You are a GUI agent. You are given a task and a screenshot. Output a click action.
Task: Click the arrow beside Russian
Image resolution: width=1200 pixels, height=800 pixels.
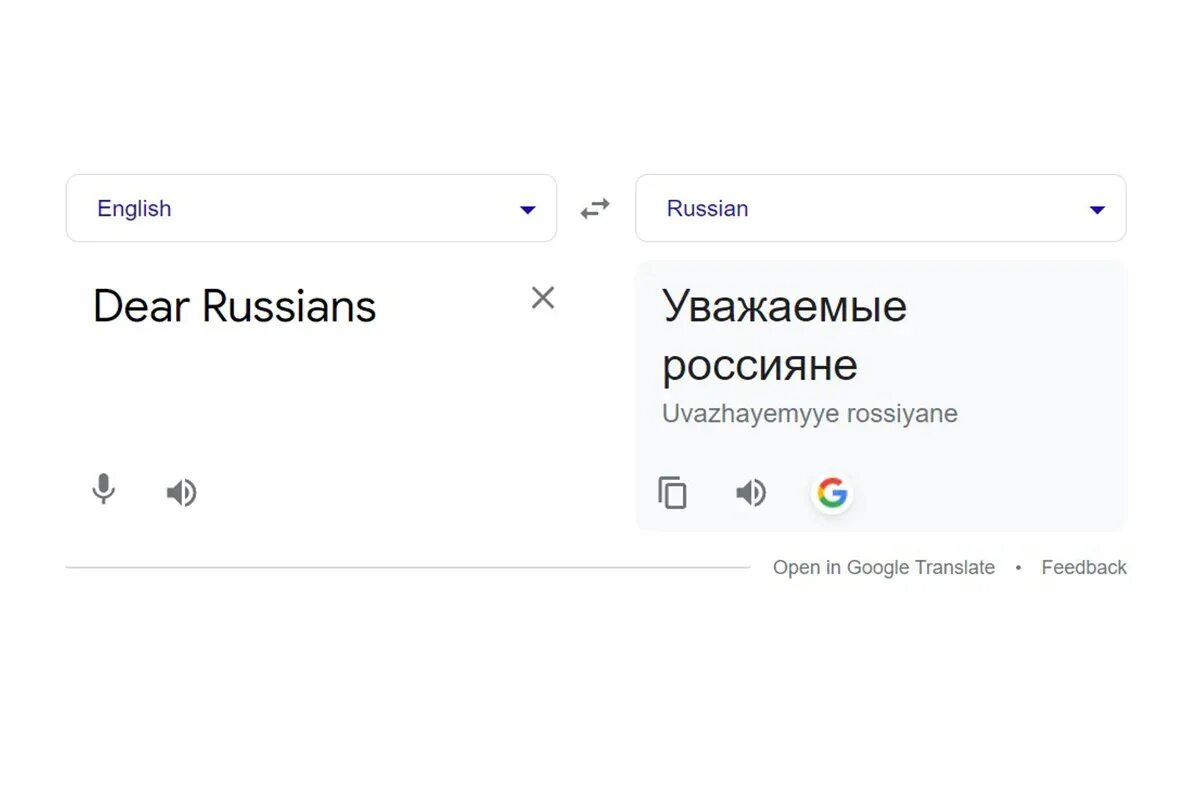1097,210
